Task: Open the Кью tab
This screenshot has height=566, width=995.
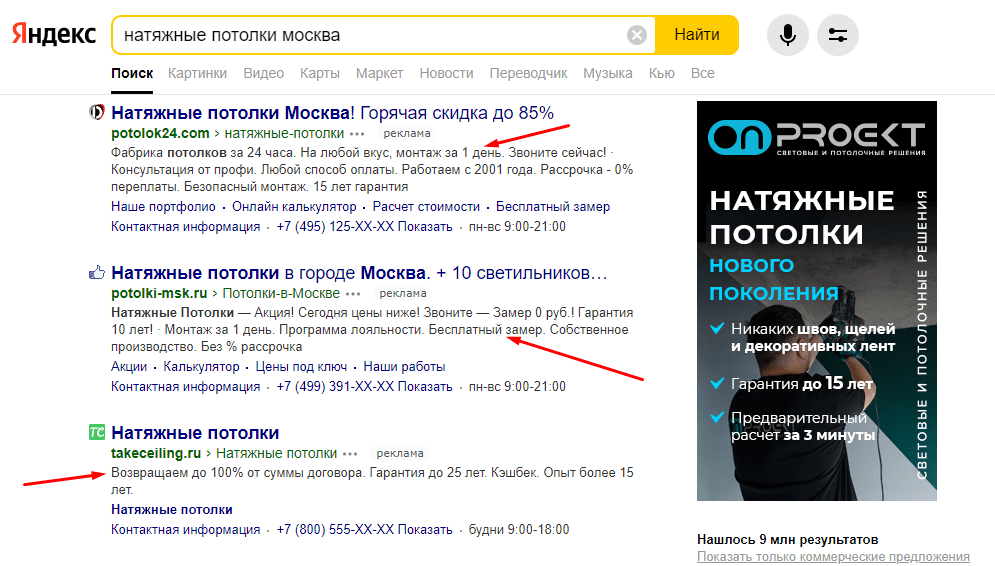Action: (661, 74)
